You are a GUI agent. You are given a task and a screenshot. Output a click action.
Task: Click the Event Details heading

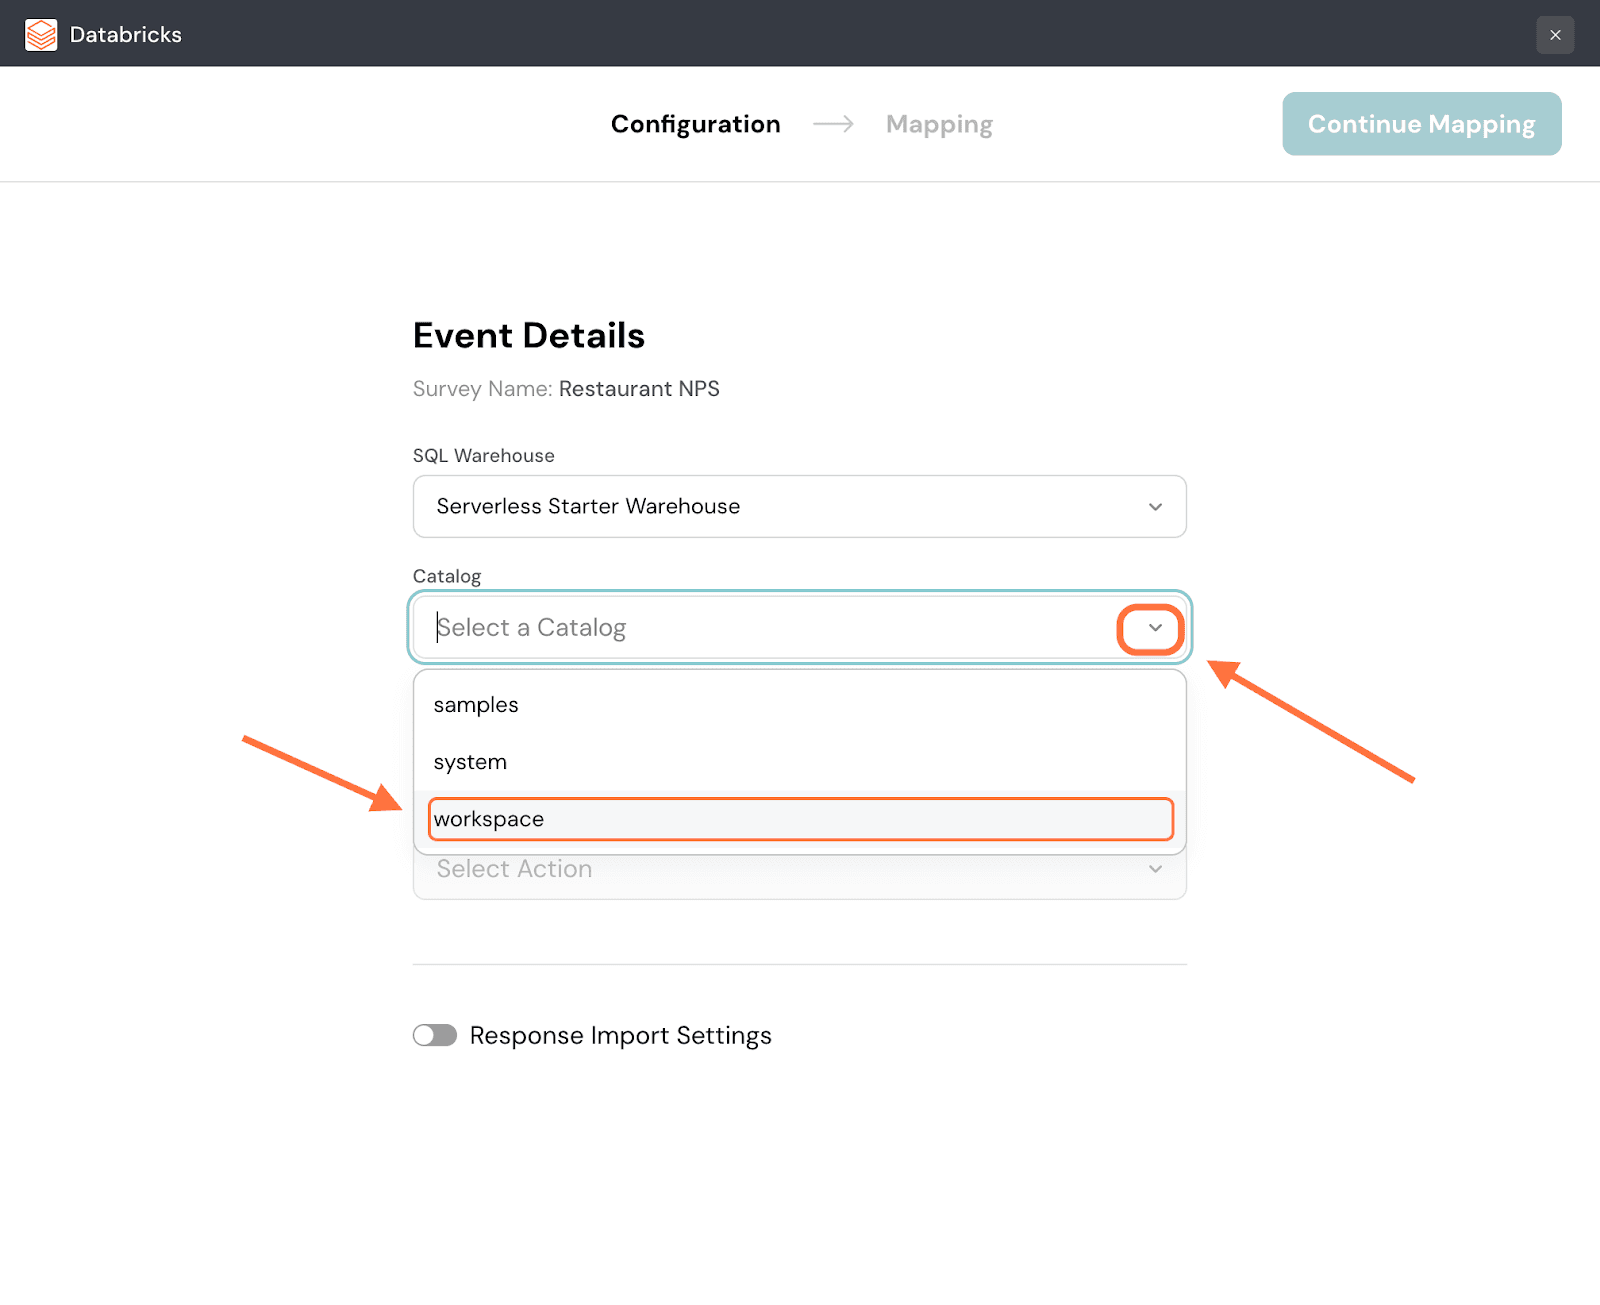coord(528,336)
